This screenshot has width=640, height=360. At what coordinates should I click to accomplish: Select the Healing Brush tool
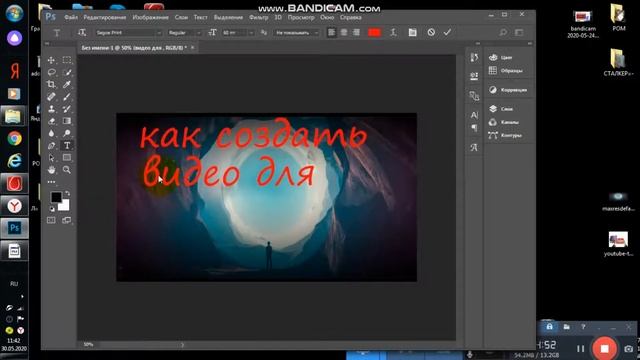pos(51,96)
